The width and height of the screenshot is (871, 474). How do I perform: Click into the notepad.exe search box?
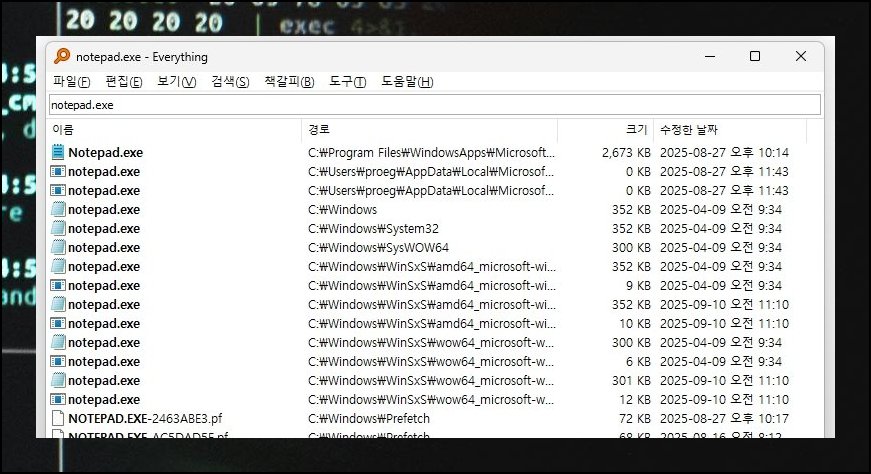point(435,105)
